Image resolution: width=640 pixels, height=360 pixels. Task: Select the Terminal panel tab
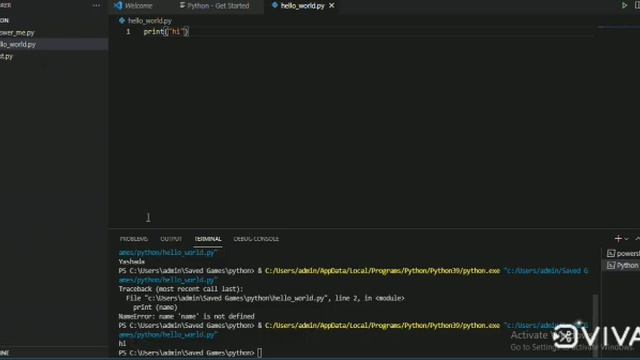click(x=208, y=239)
